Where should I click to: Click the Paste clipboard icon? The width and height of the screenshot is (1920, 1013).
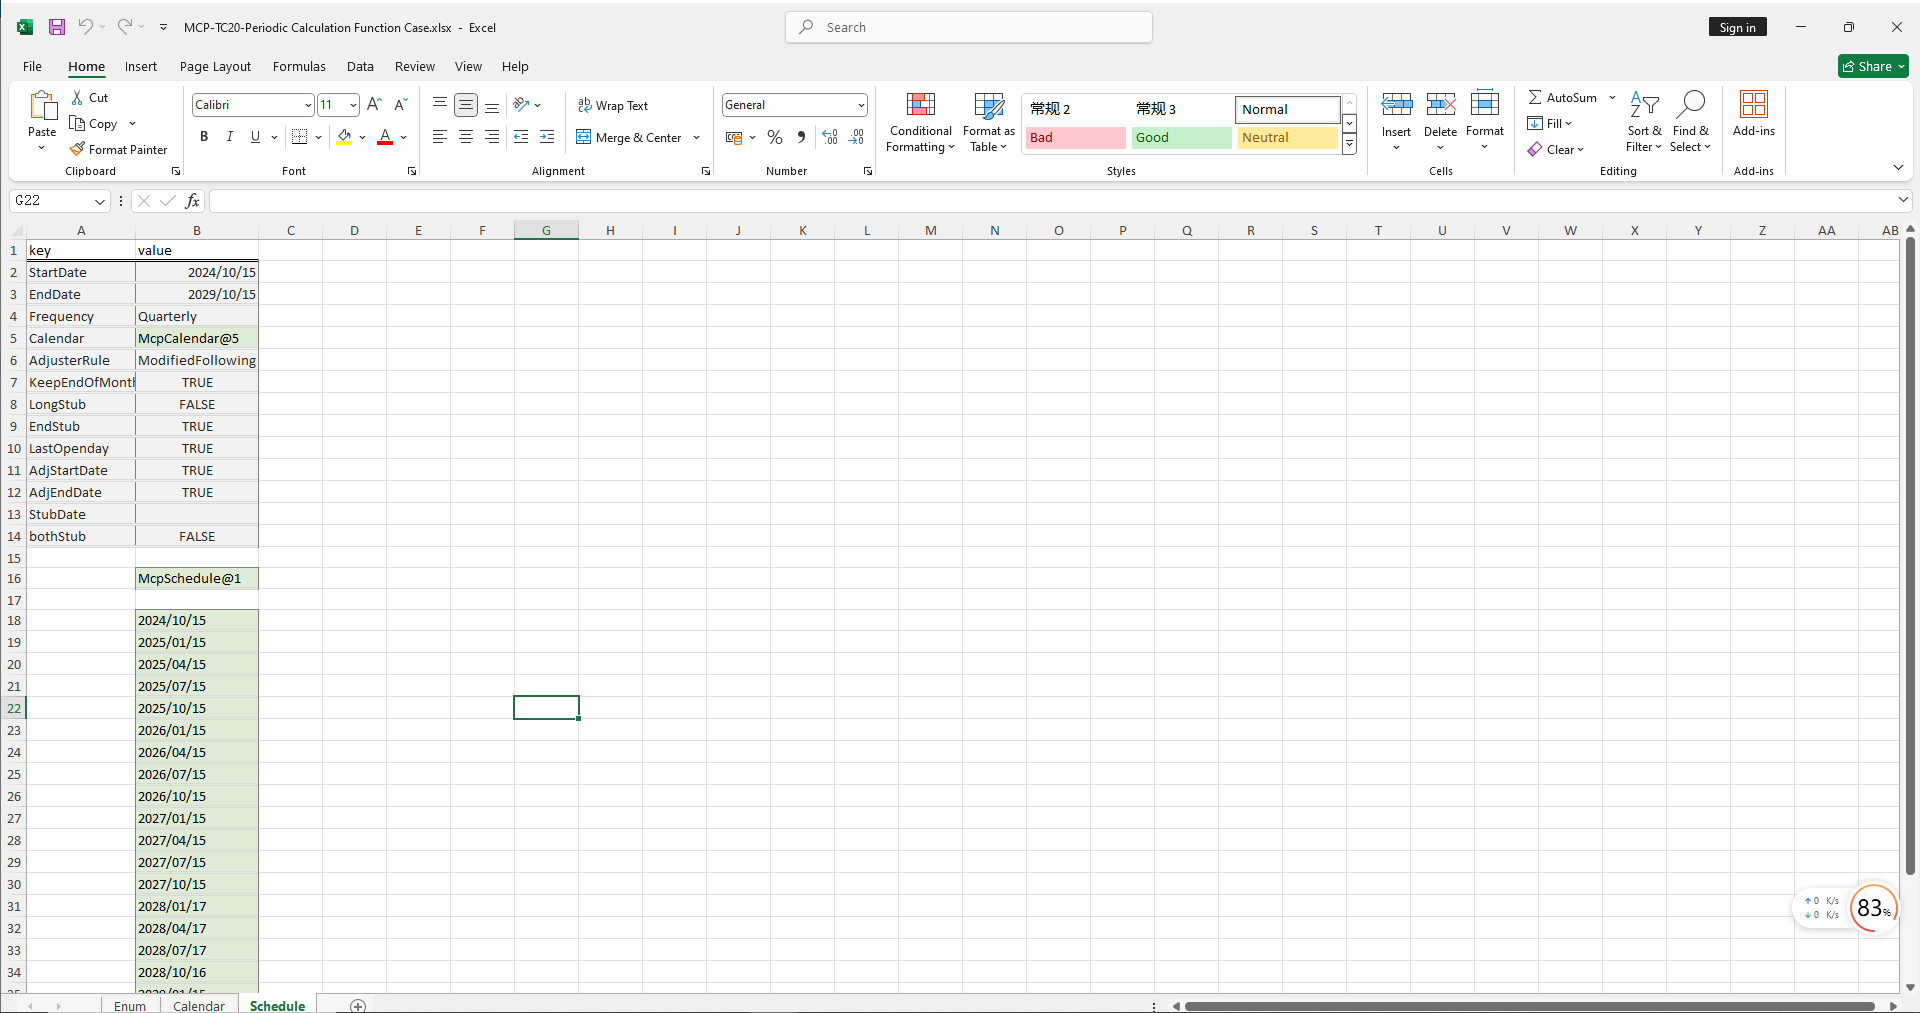click(x=42, y=106)
